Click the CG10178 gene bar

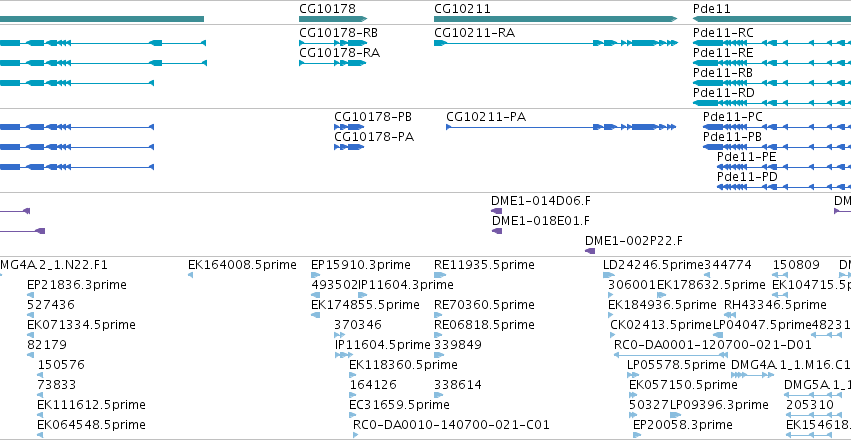click(x=333, y=19)
